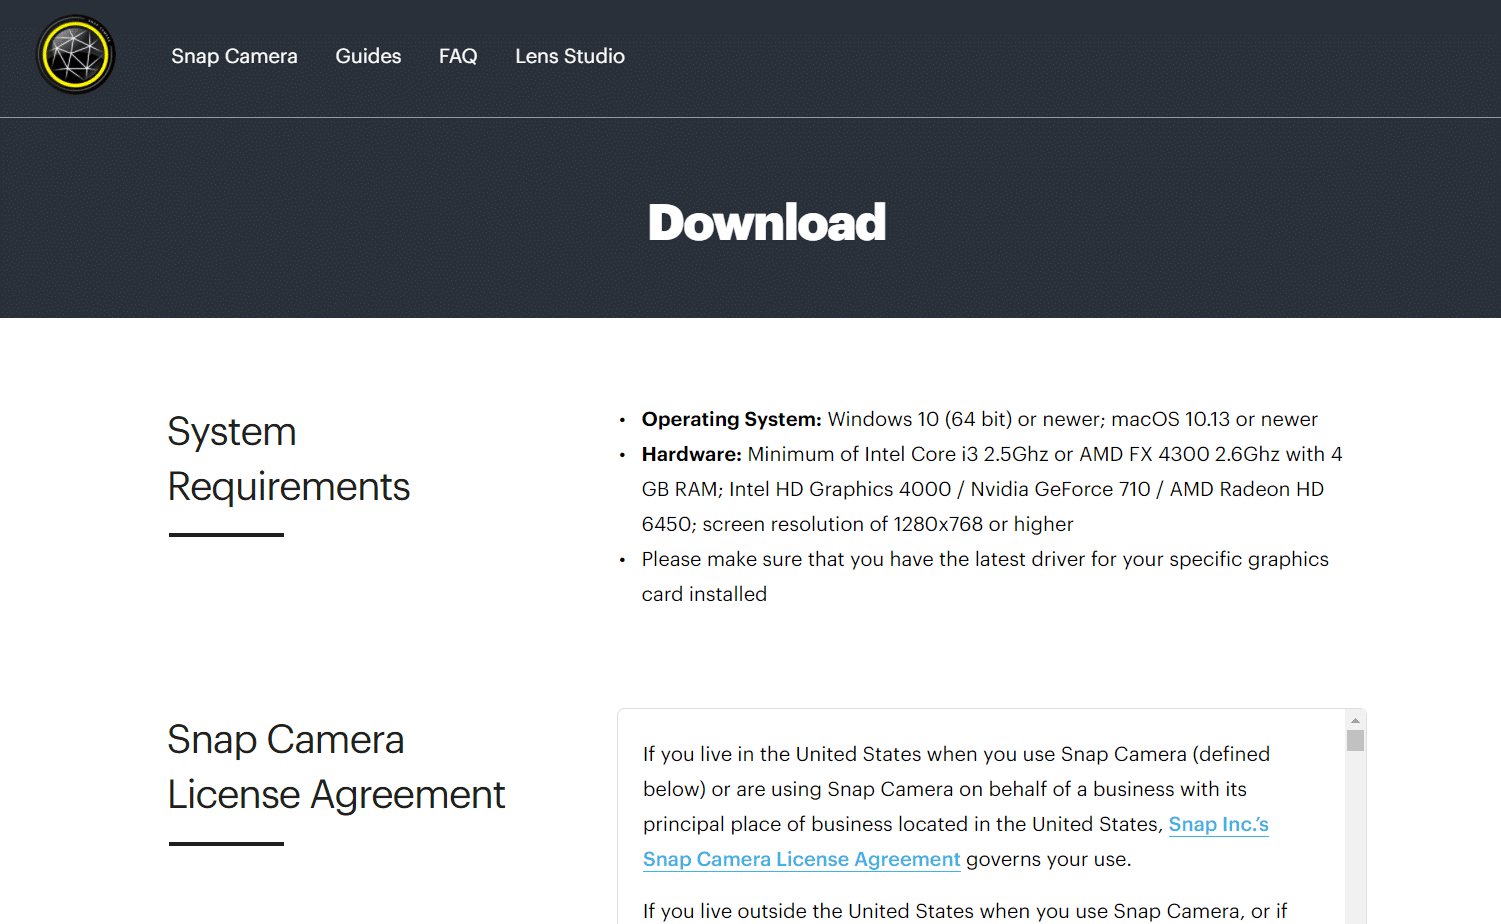Open the Snap Camera nav item

click(234, 56)
